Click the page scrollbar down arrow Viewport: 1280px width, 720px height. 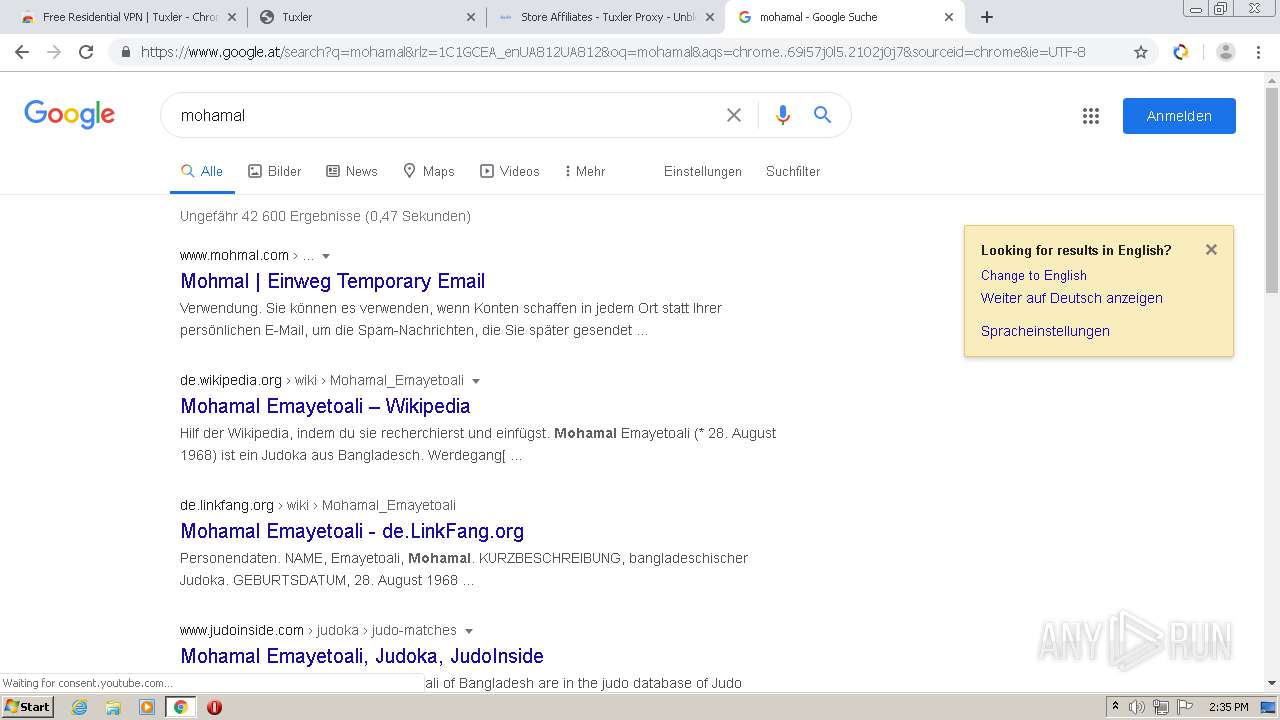click(x=1272, y=683)
